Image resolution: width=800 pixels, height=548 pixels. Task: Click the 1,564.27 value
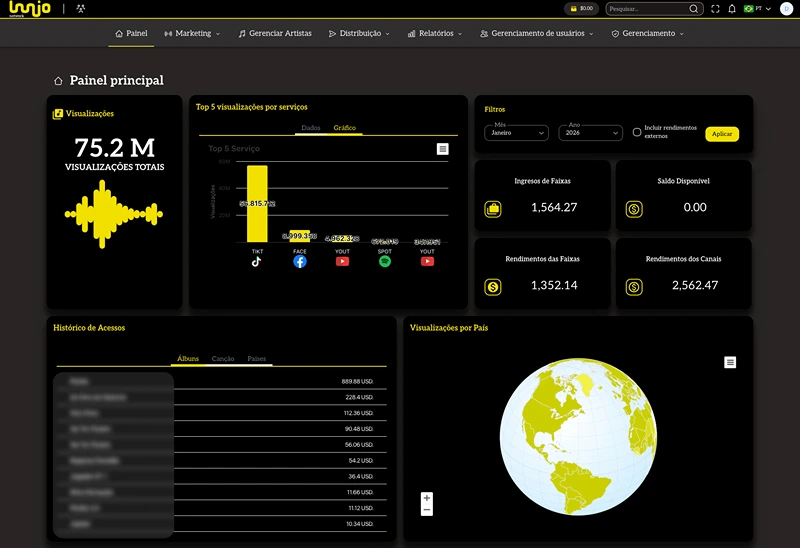[554, 207]
